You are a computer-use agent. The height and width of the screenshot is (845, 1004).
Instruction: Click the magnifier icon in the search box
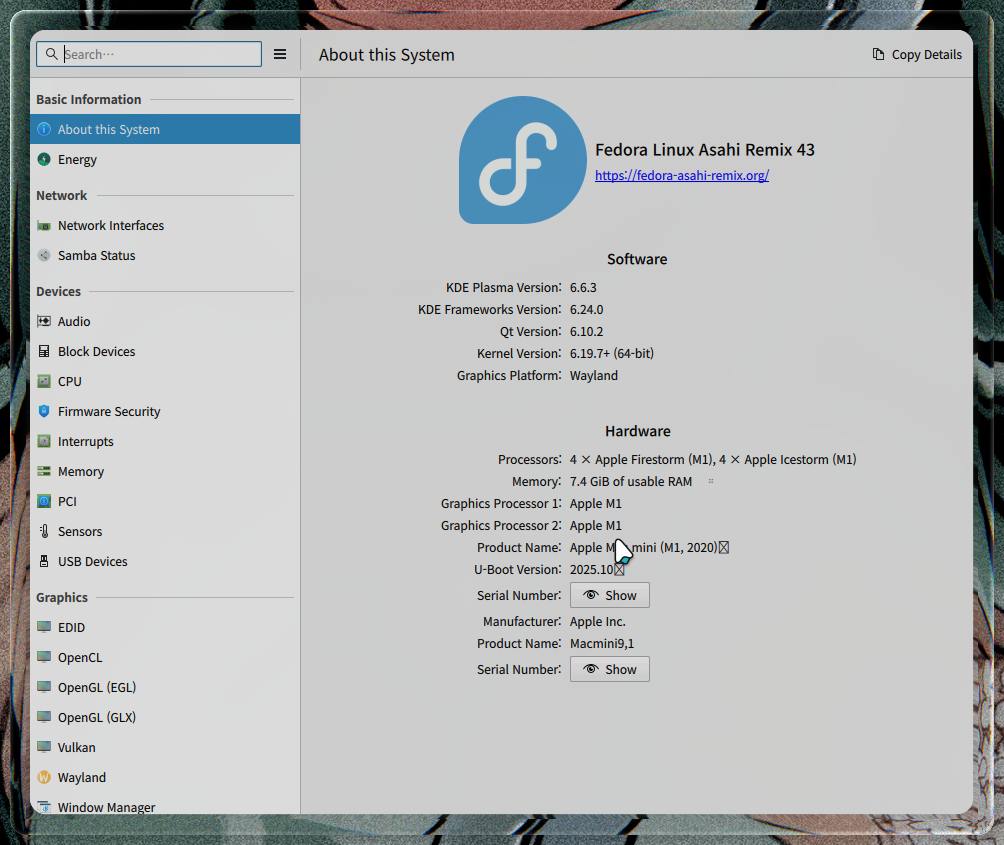(x=52, y=54)
